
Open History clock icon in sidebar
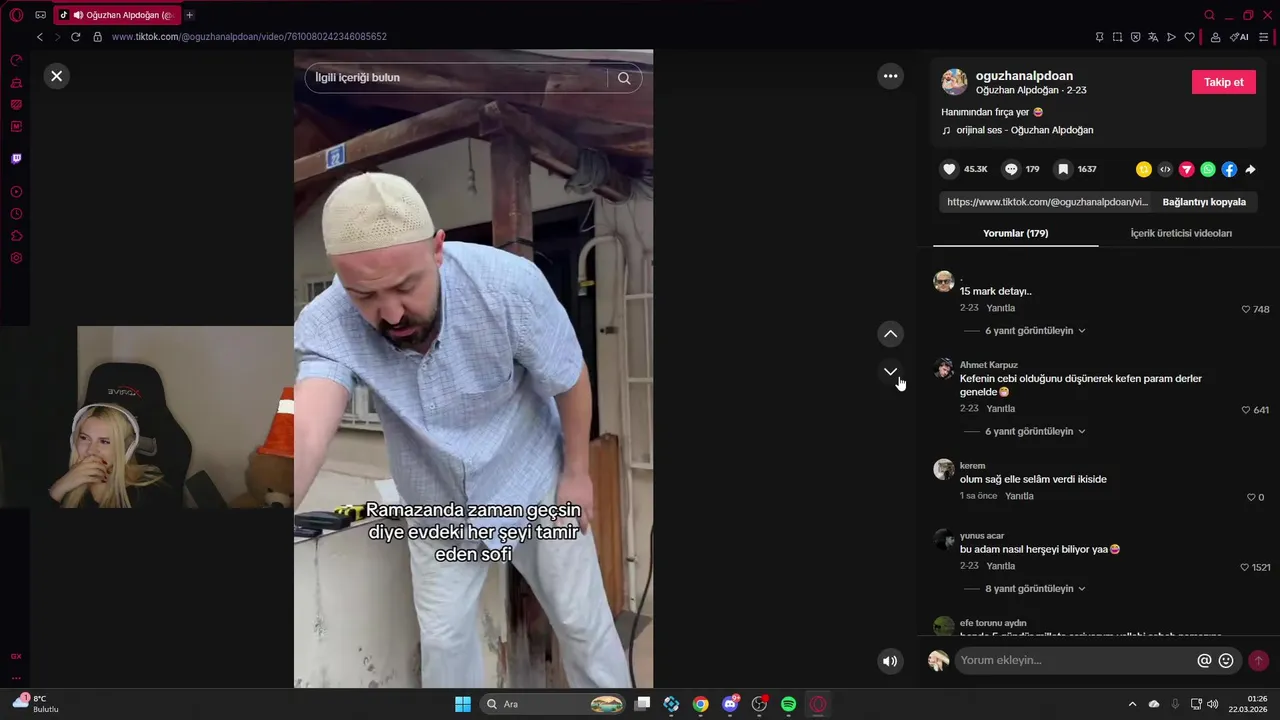(16, 214)
